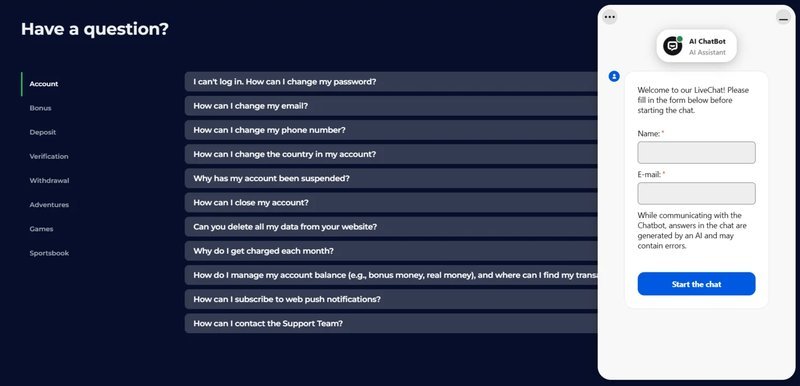Expand 'Why do I get charged each month?'
Viewport: 800px width, 386px height.
(x=391, y=251)
